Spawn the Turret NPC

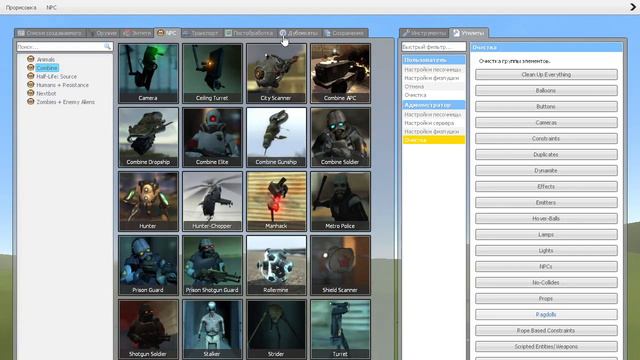click(x=340, y=329)
